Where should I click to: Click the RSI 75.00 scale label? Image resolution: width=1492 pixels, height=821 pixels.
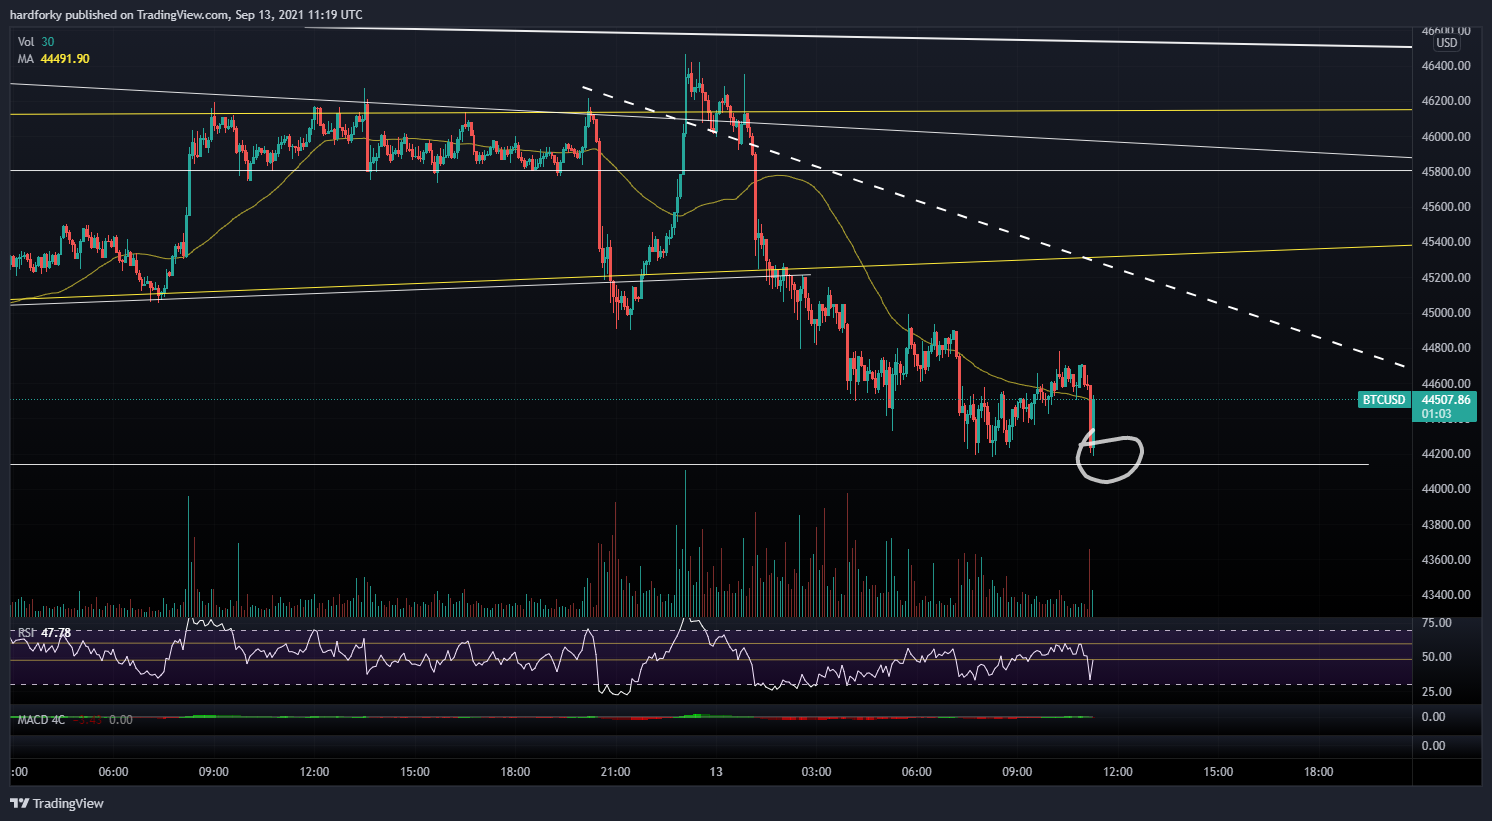(1437, 623)
